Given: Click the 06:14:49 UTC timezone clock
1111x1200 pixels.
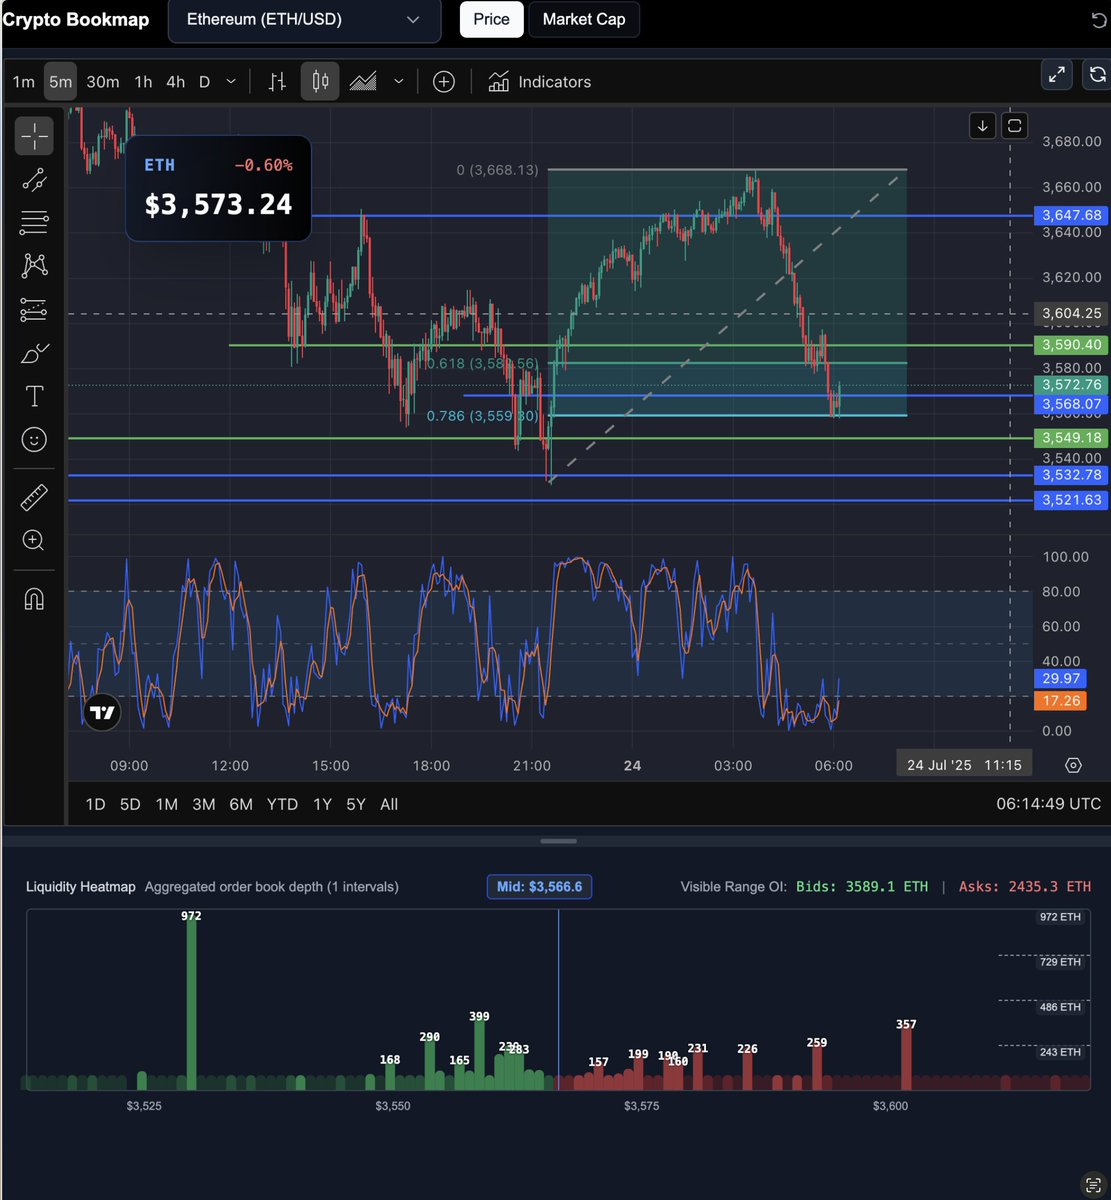Looking at the screenshot, I should 1048,804.
